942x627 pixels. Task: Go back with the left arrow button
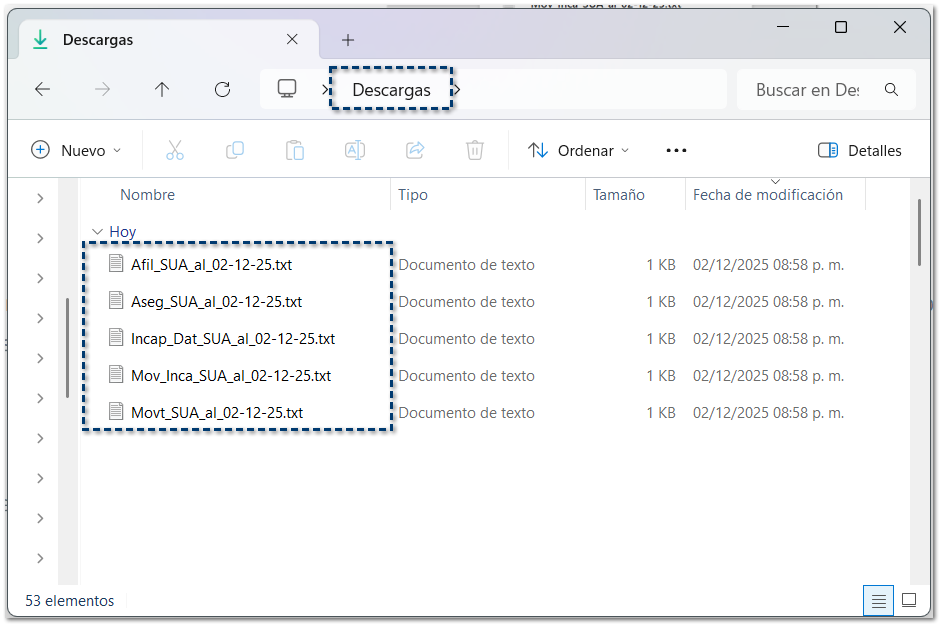(42, 89)
